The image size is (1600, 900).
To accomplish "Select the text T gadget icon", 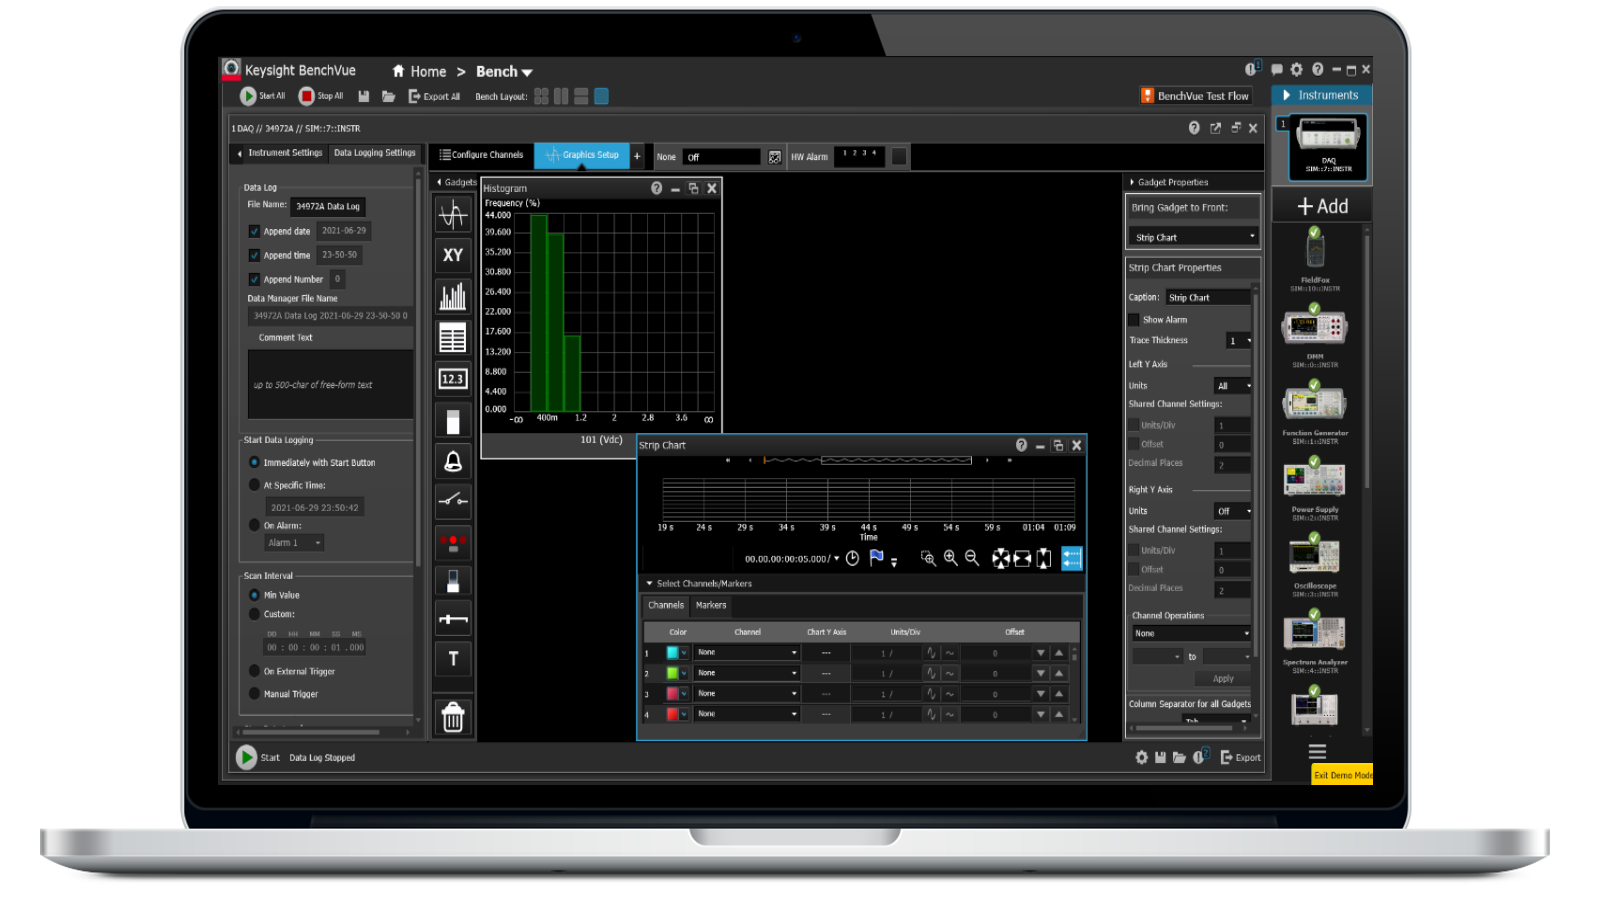I will tap(453, 659).
